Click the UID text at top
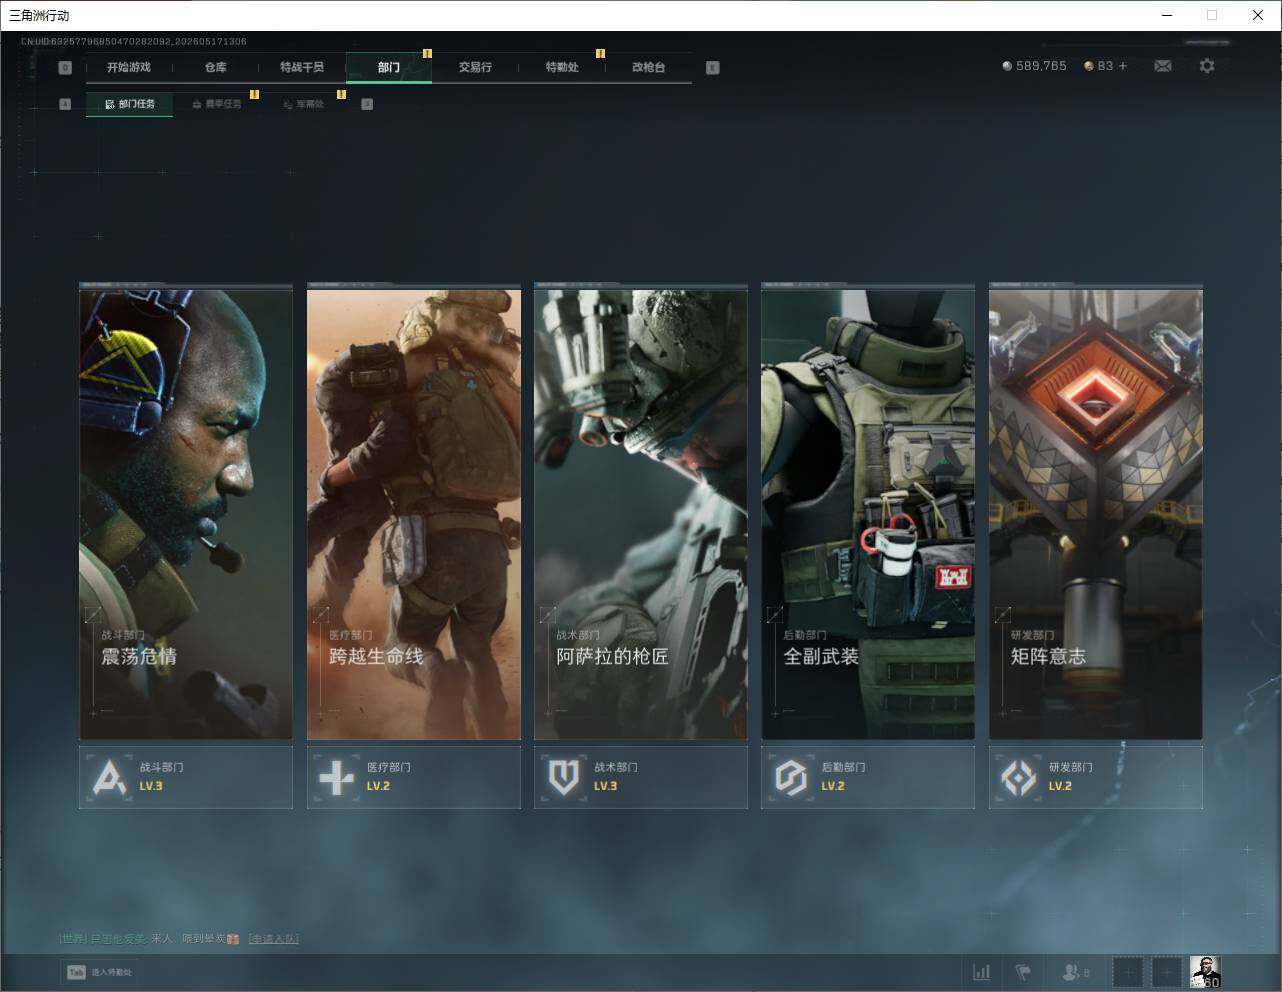The image size is (1282, 992). click(134, 41)
